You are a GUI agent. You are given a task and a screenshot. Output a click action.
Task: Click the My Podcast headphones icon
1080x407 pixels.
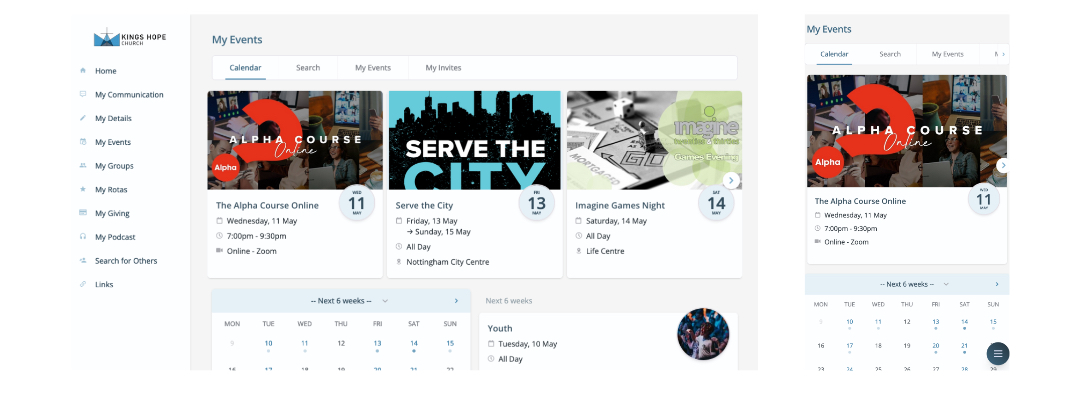[83, 237]
